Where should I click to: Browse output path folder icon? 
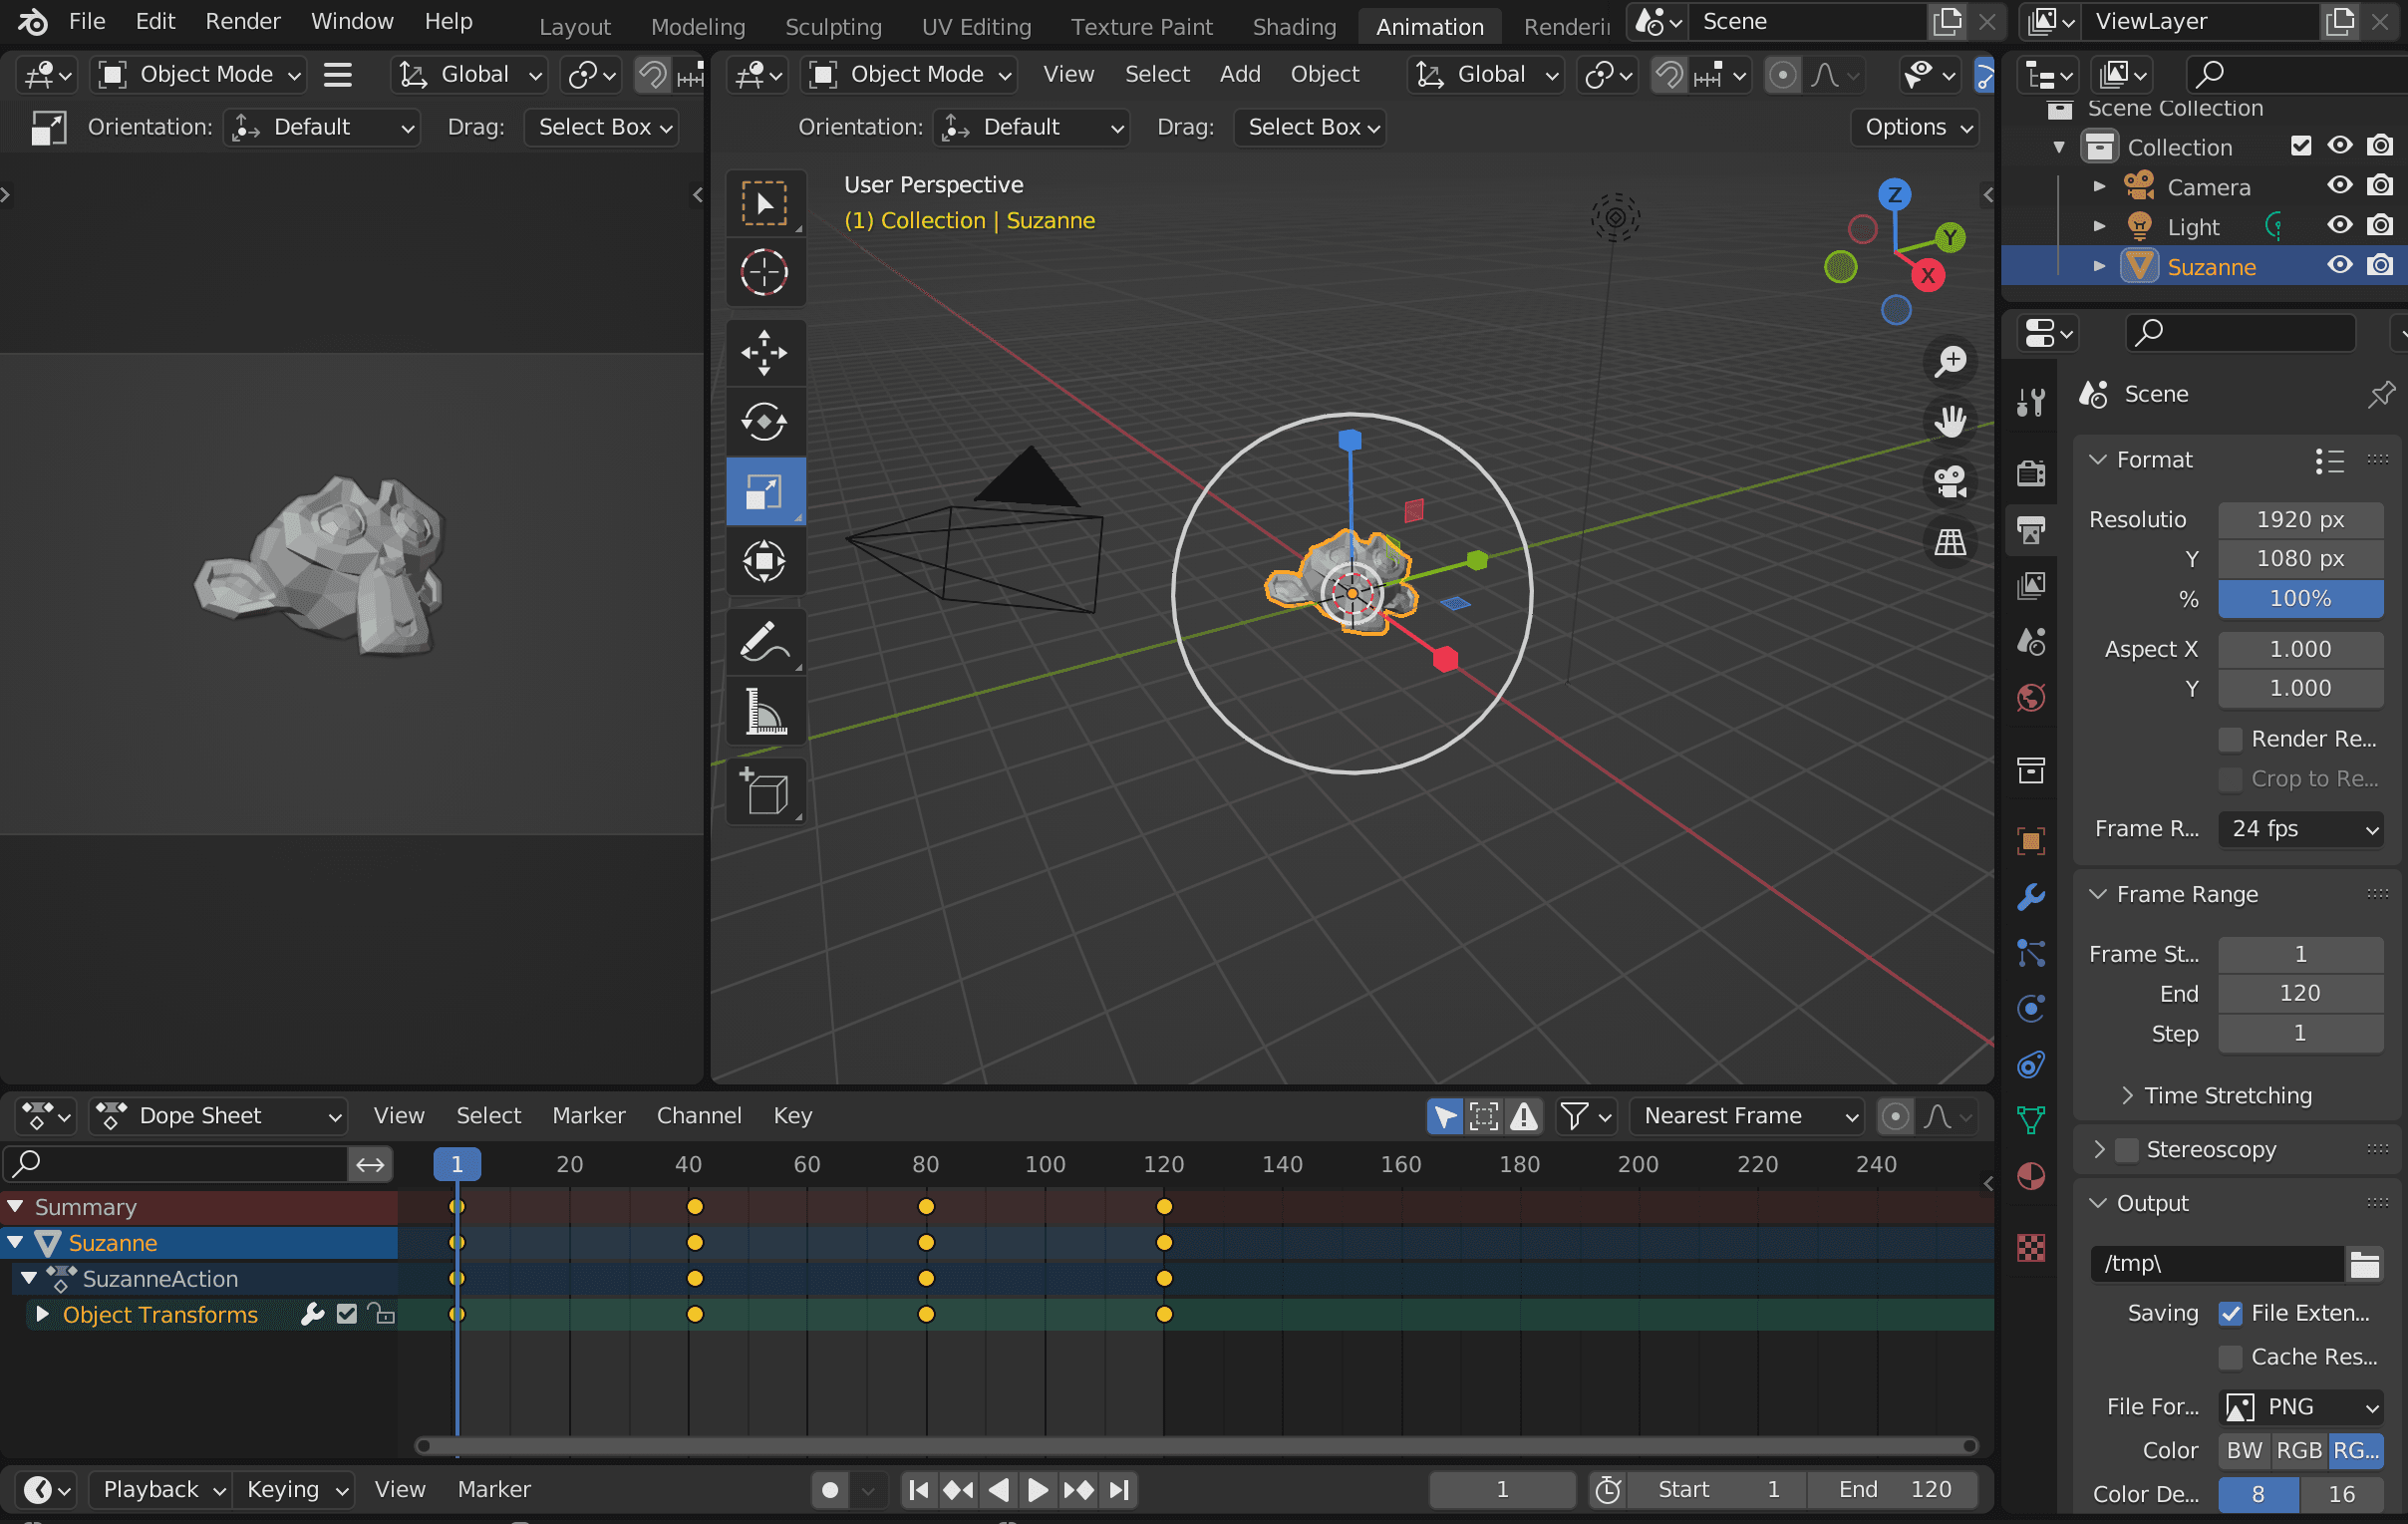2365,1264
